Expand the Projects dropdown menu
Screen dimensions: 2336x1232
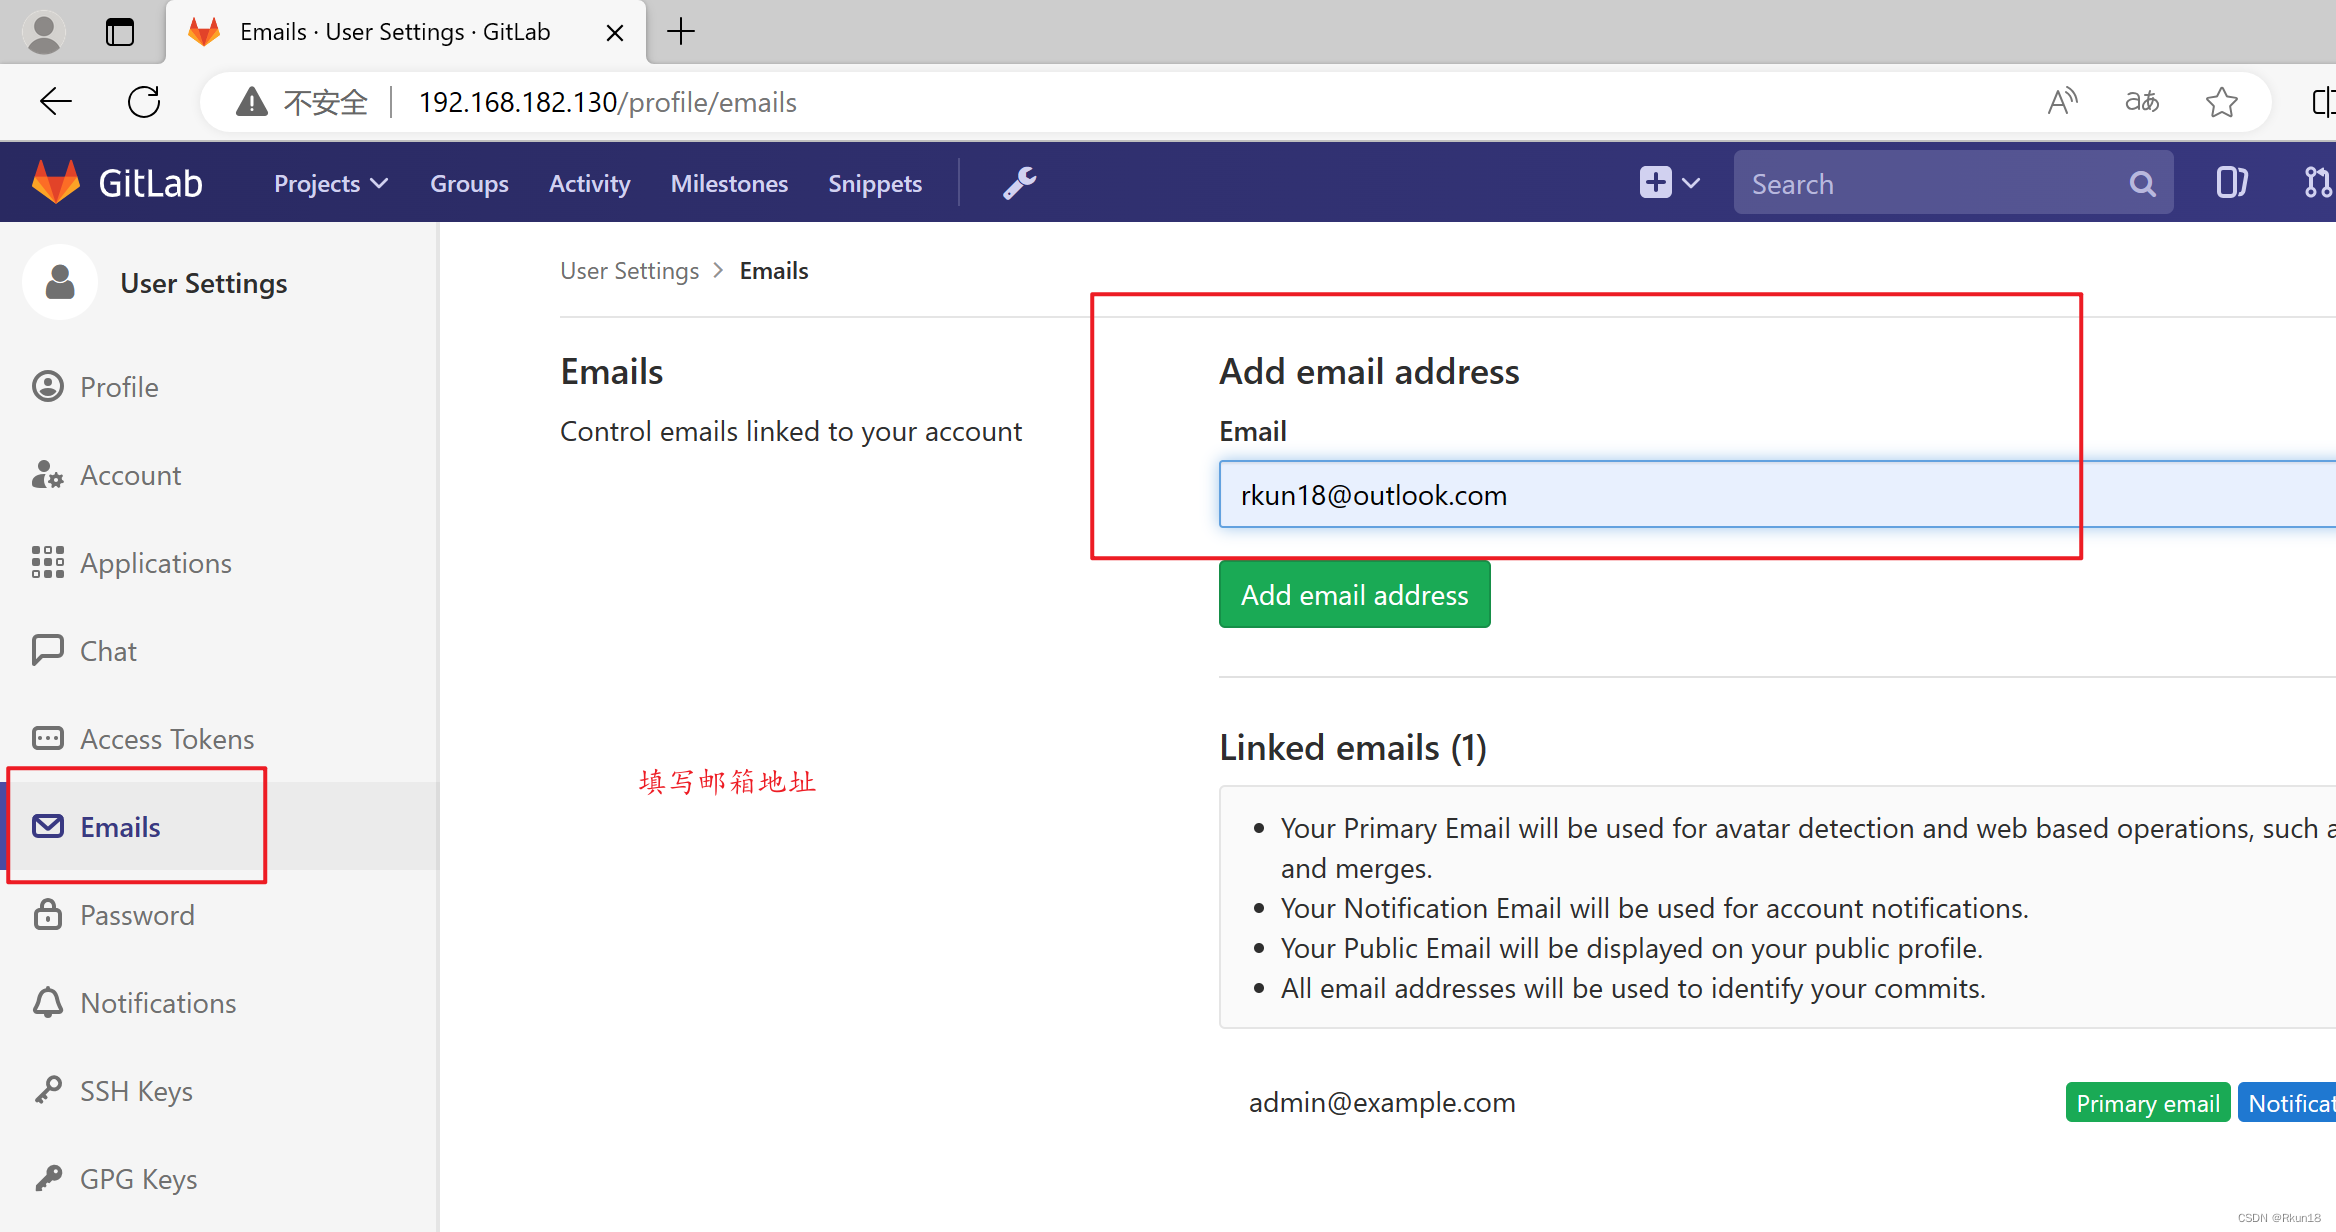[331, 184]
